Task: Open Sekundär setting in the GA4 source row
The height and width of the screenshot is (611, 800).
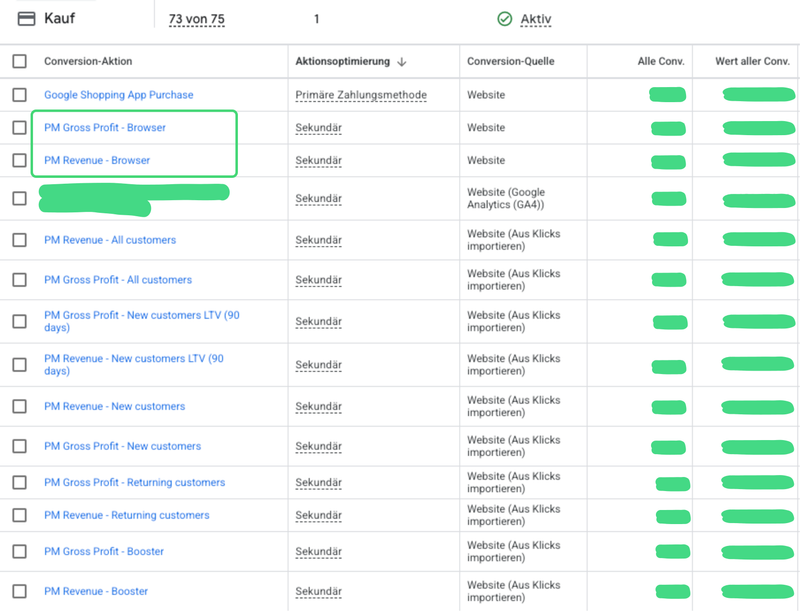Action: pos(318,198)
